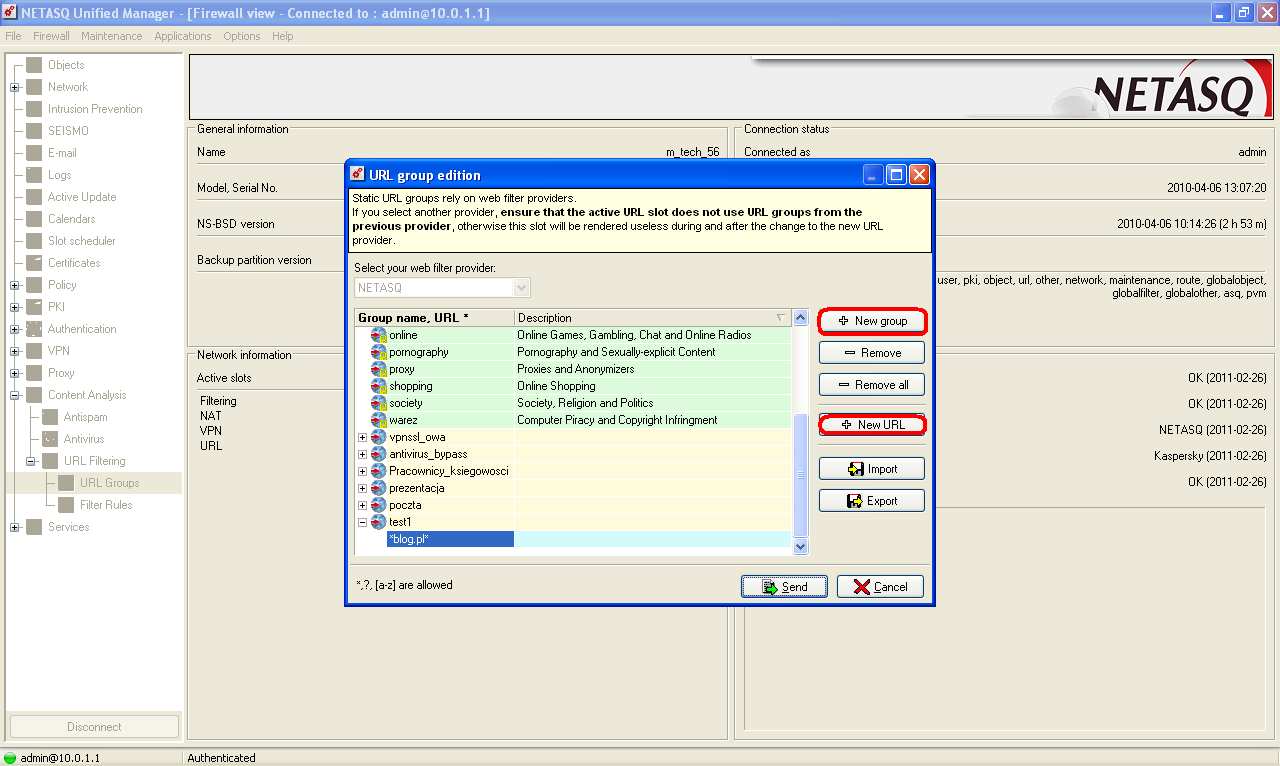Expand the vpnssl_owa group
Viewport: 1280px width, 766px height.
(x=363, y=437)
